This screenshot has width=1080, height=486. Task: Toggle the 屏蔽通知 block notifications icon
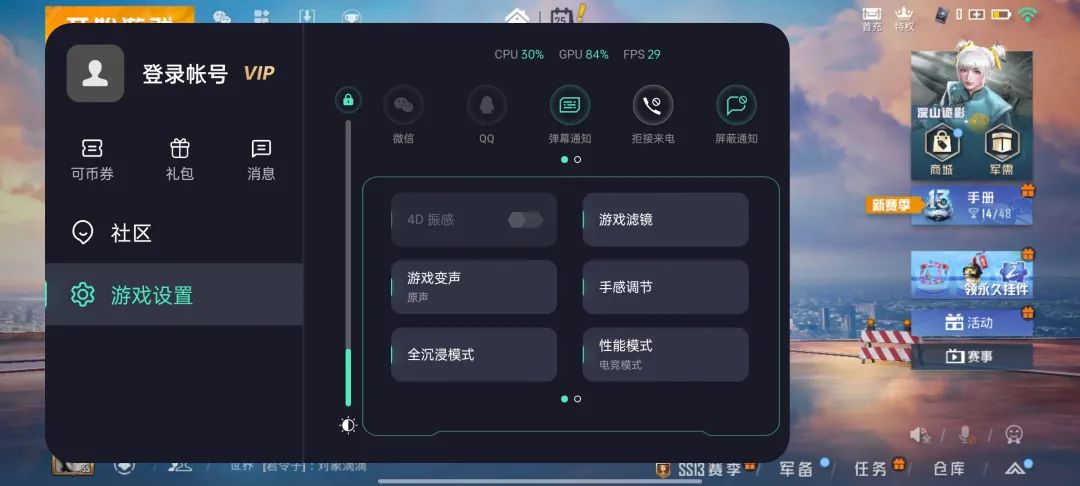pyautogui.click(x=736, y=105)
